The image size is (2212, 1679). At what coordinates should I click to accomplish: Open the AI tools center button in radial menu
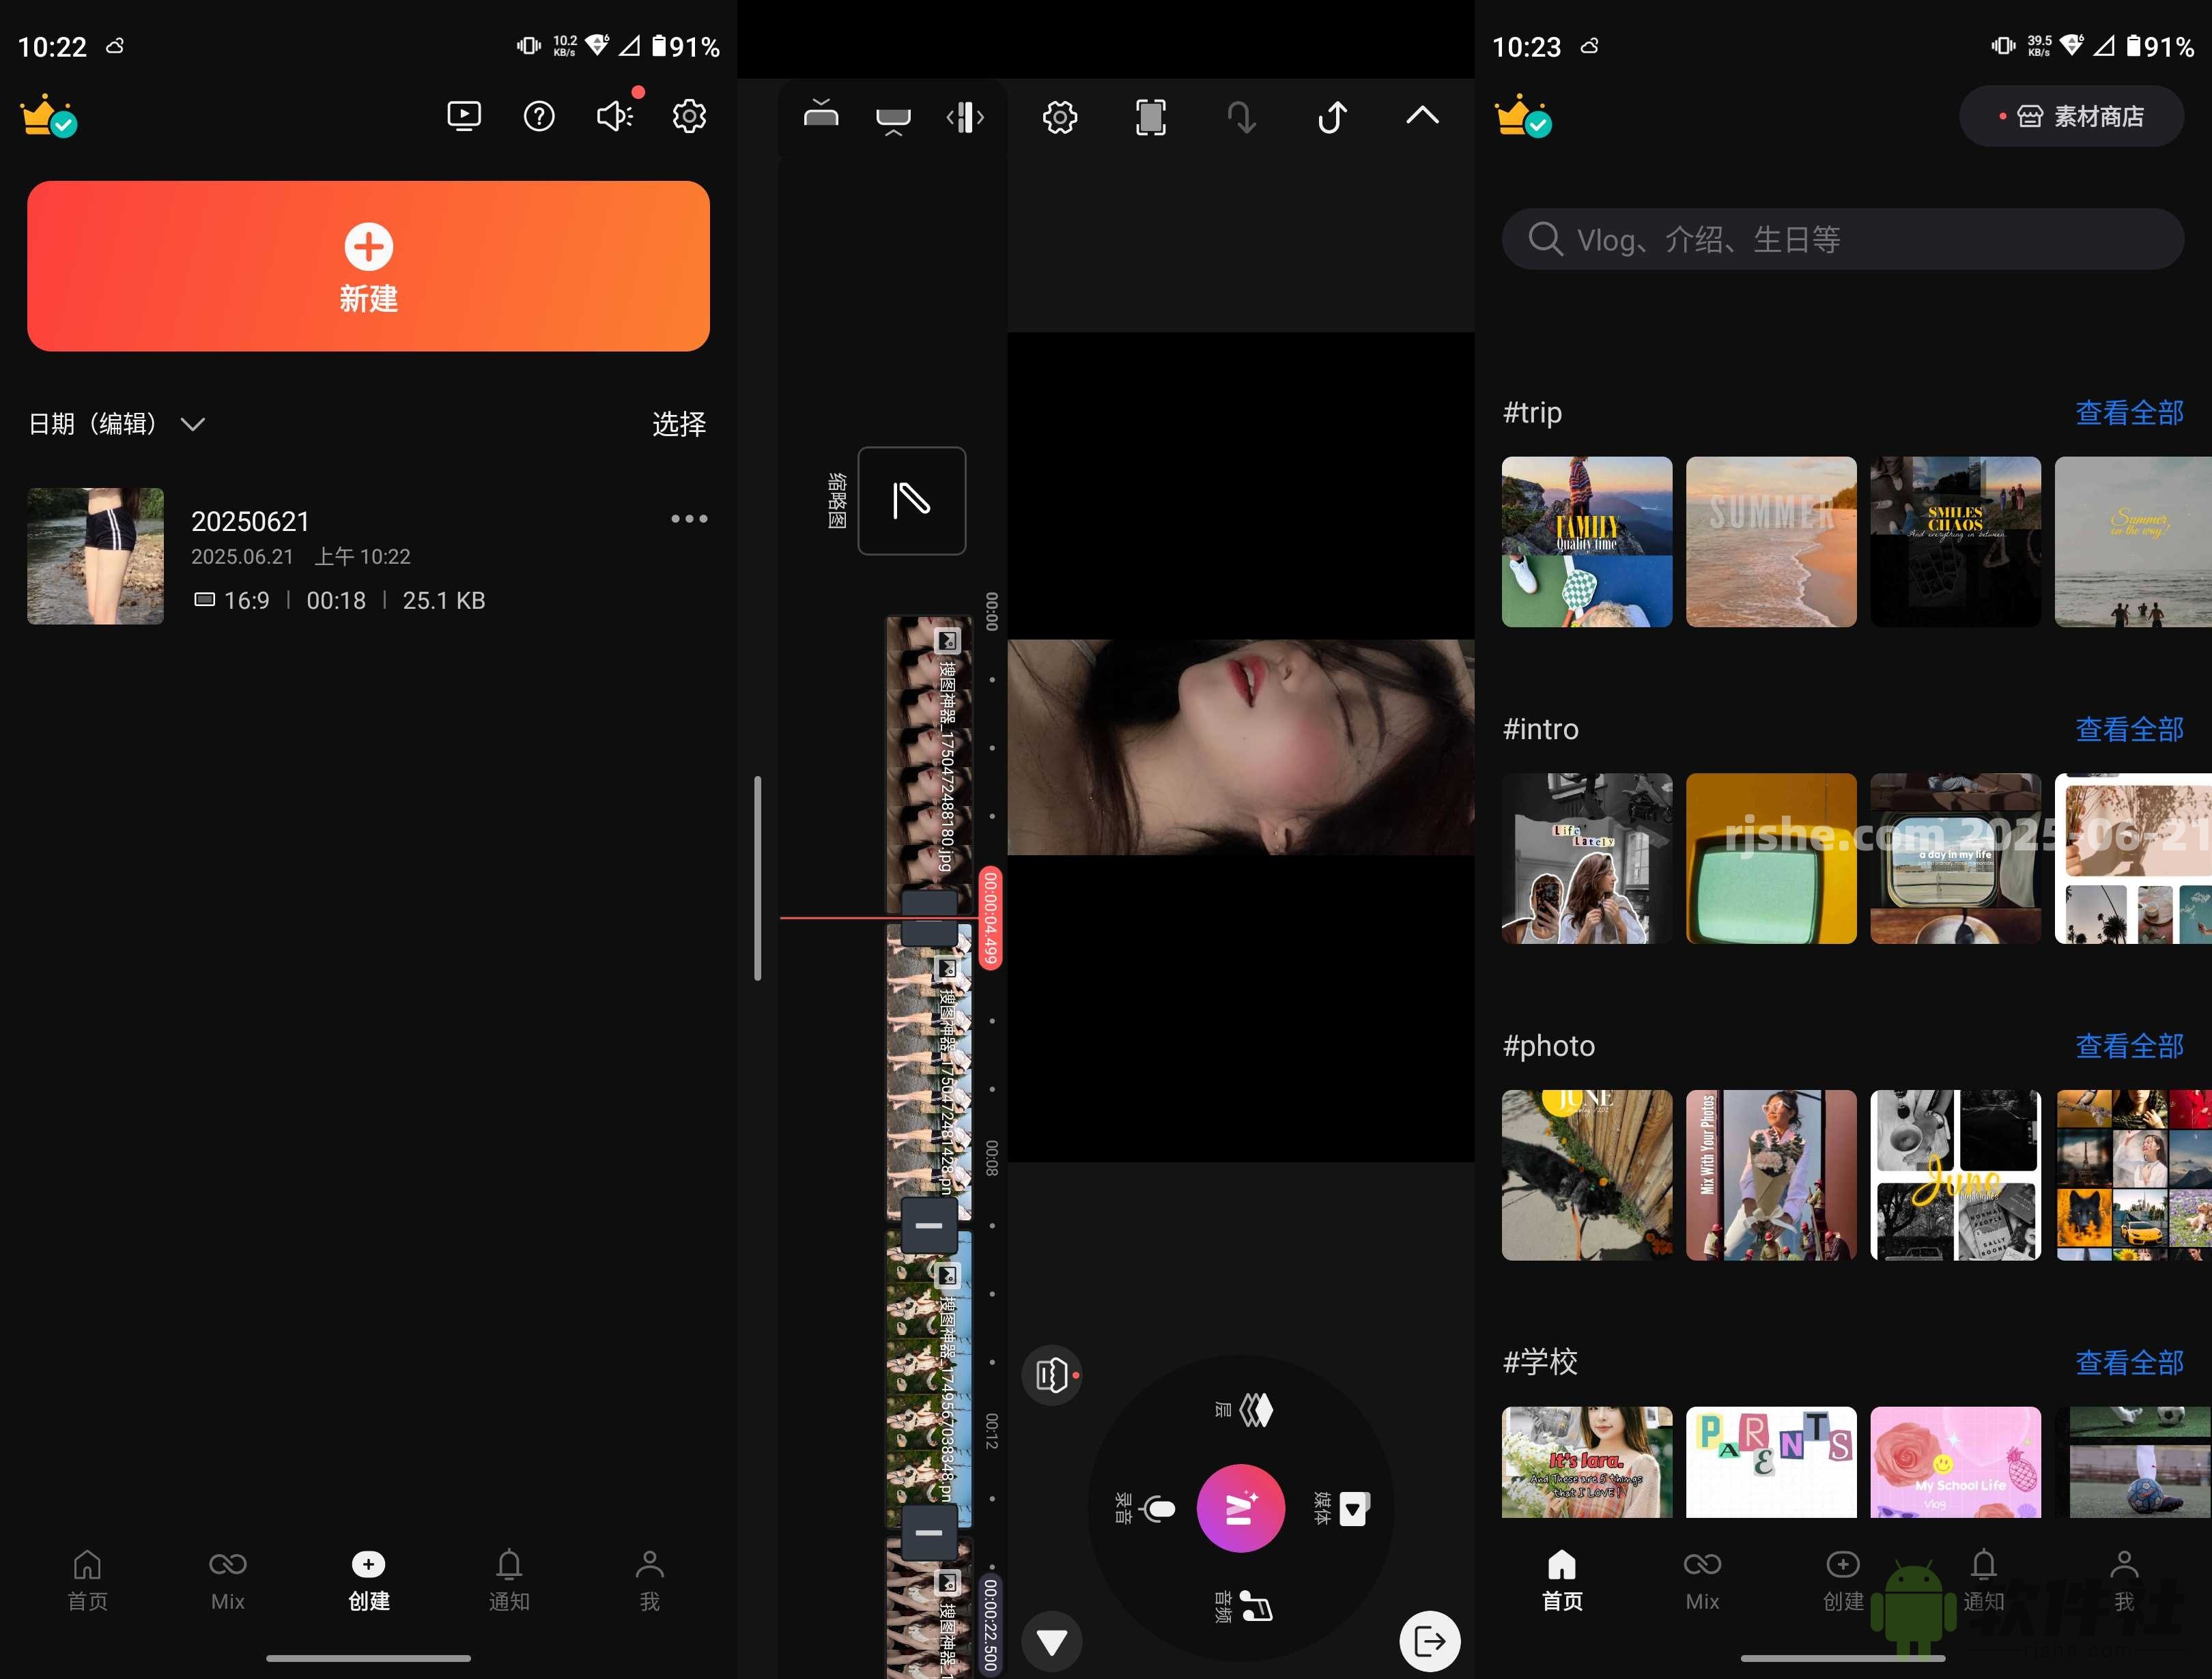point(1240,1508)
